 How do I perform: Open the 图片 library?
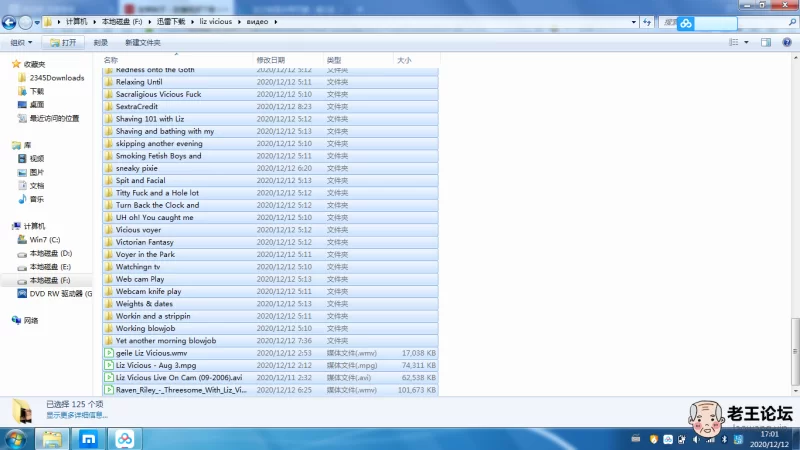37,172
